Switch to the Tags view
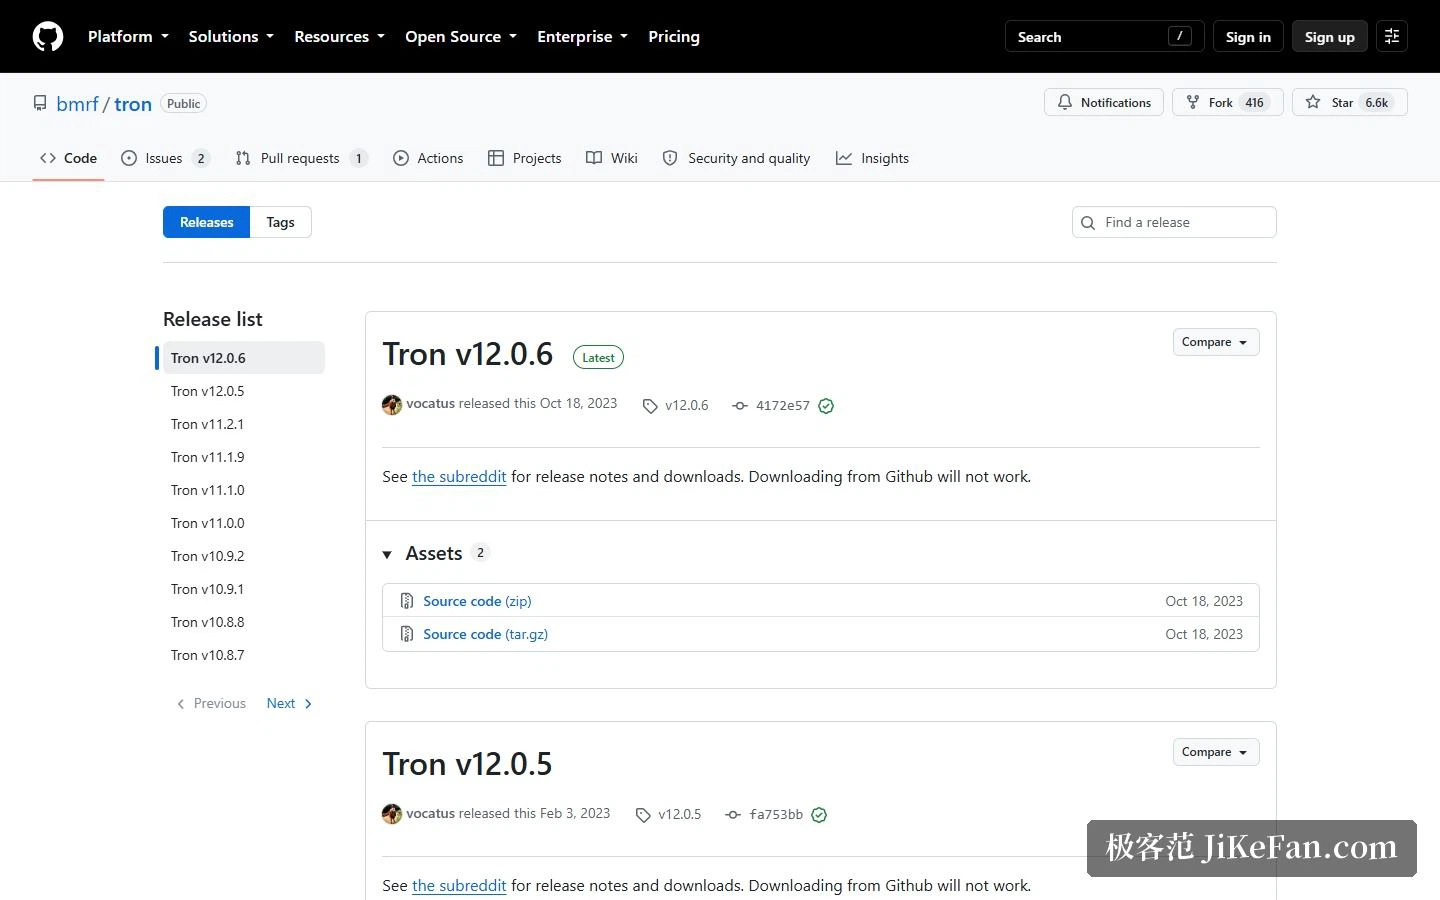Viewport: 1440px width, 900px height. [280, 222]
